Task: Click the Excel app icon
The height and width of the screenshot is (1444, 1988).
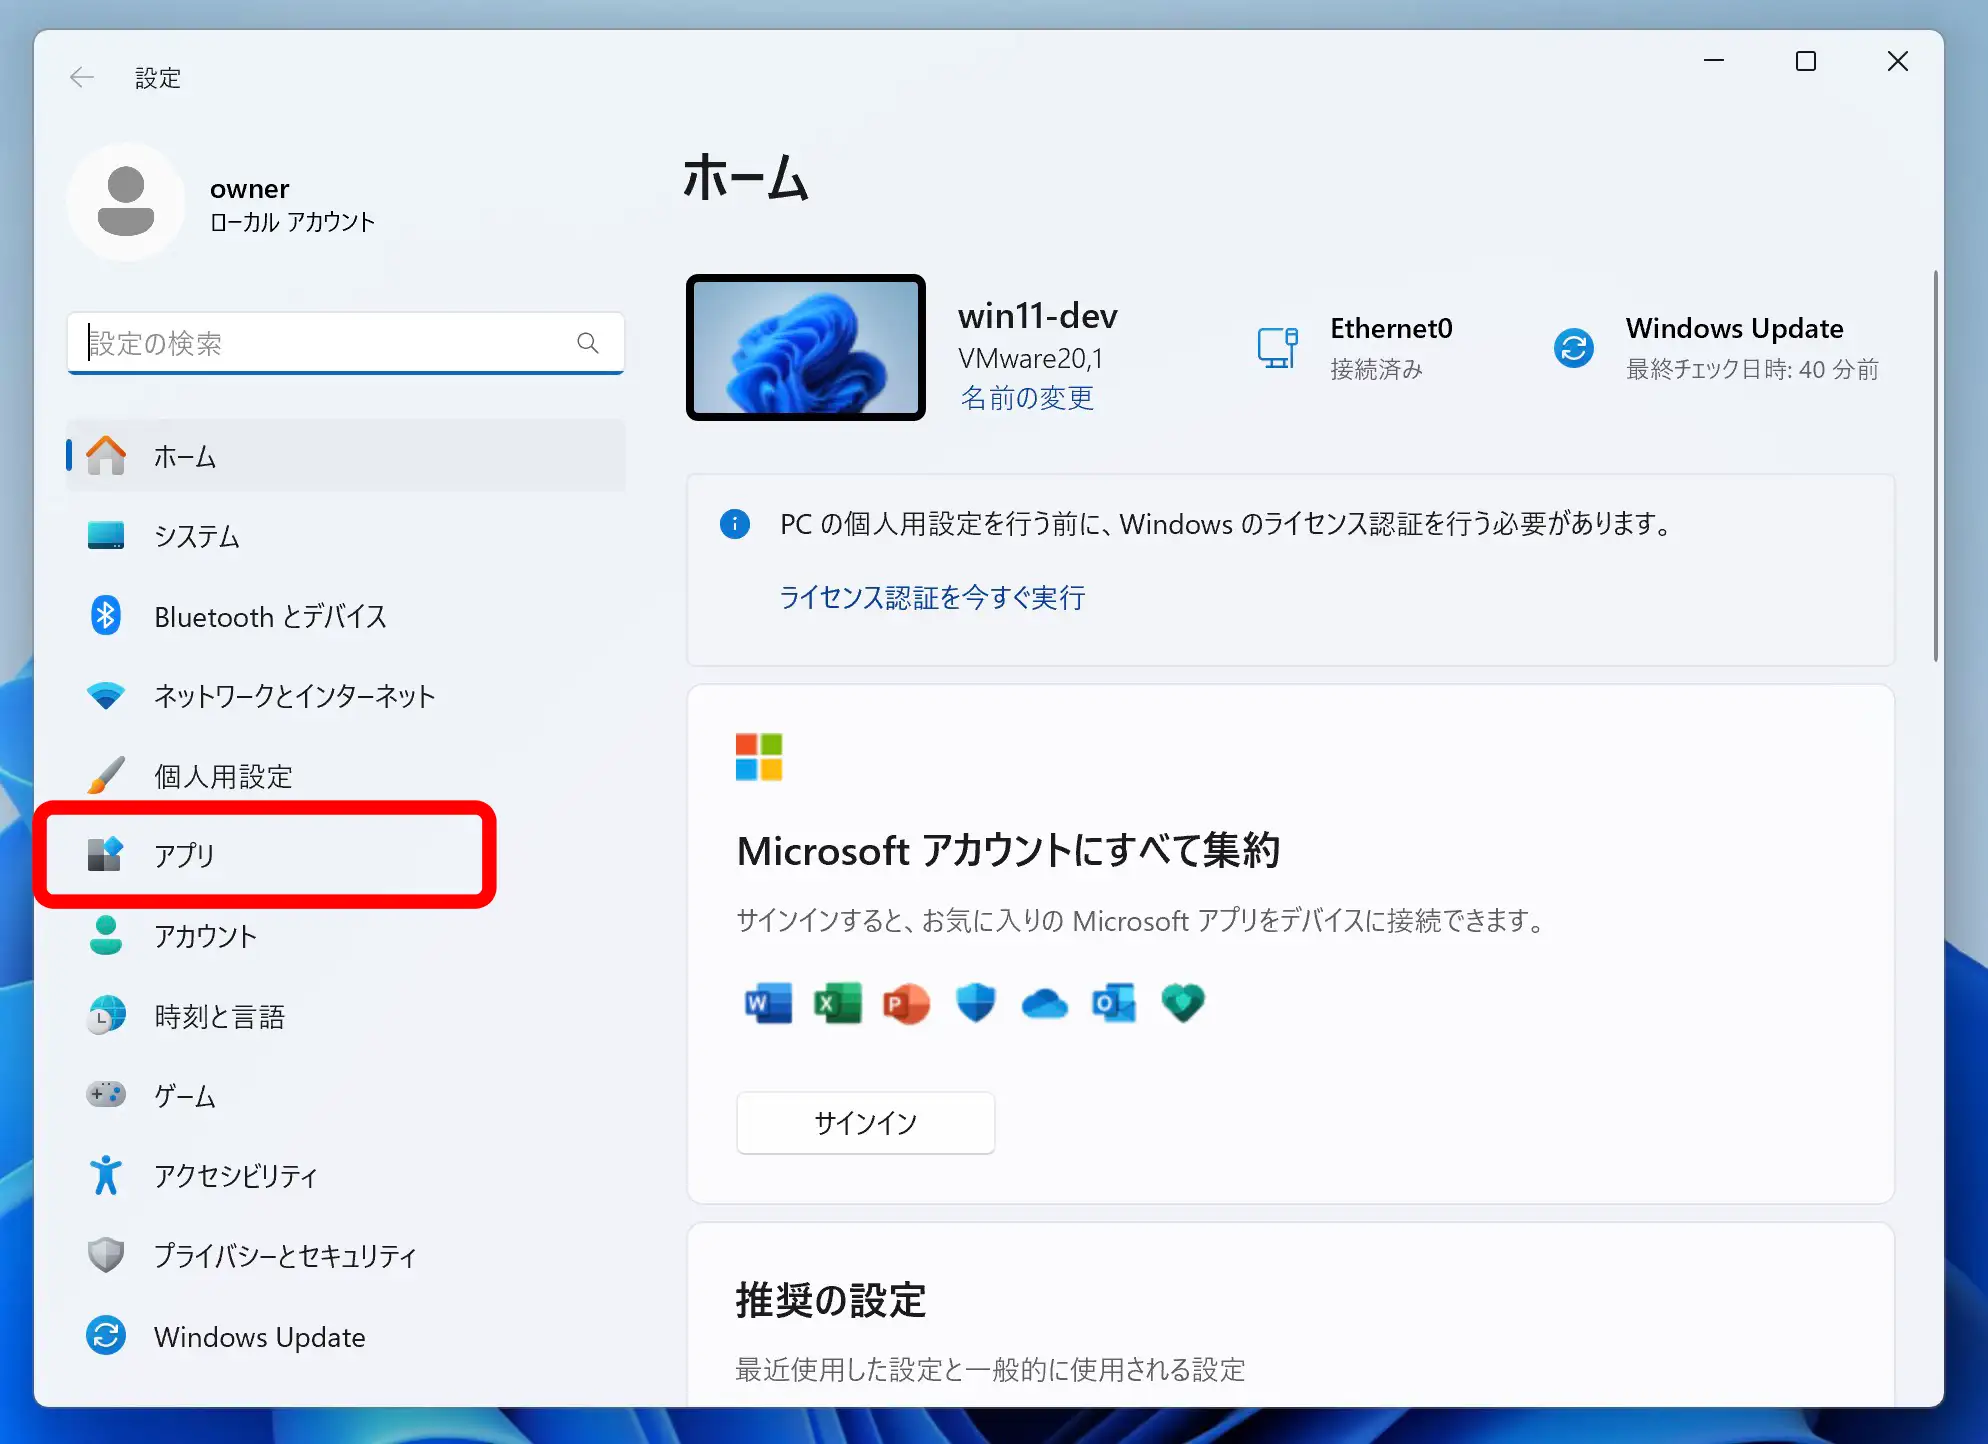Action: 838,1003
